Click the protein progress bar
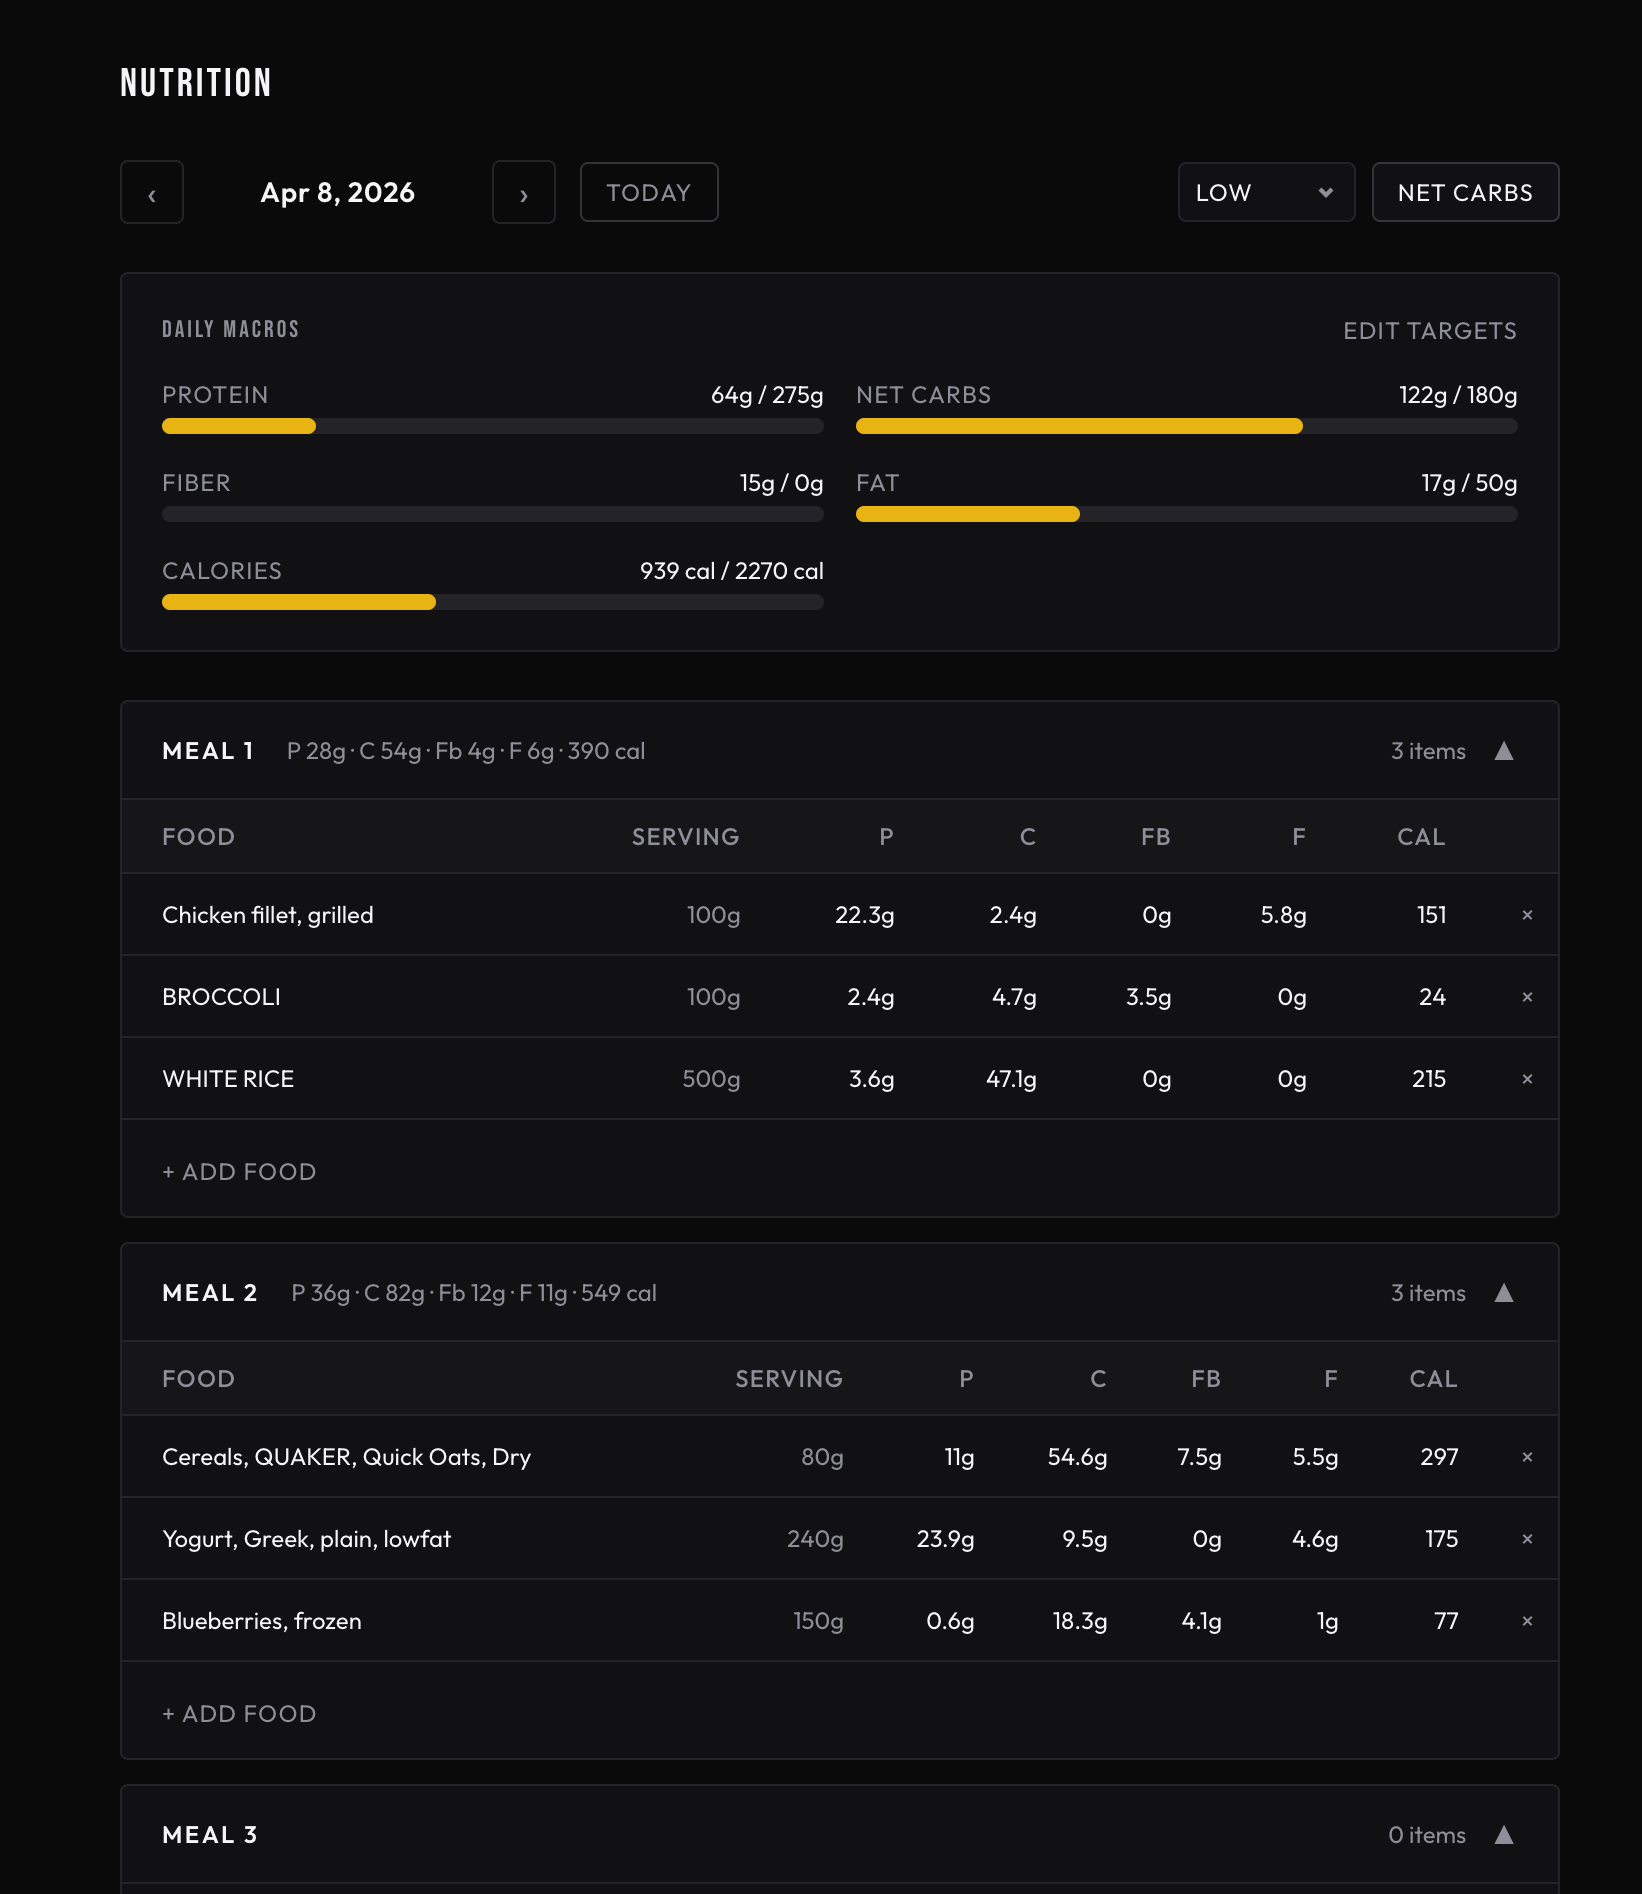 (493, 426)
